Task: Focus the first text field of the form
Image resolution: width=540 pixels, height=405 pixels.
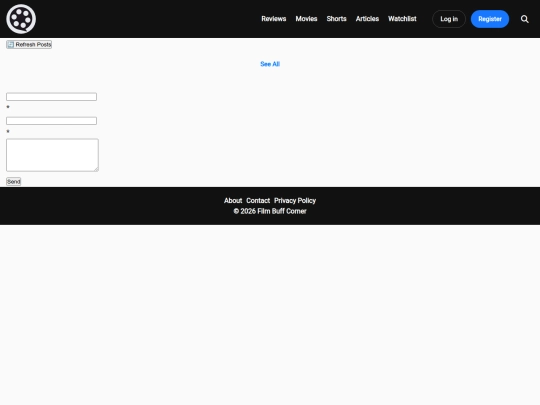Action: click(51, 97)
